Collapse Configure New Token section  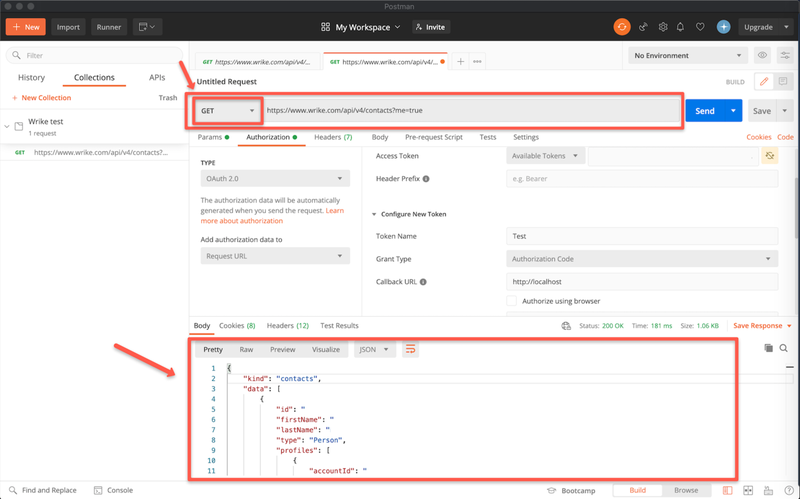pos(374,214)
